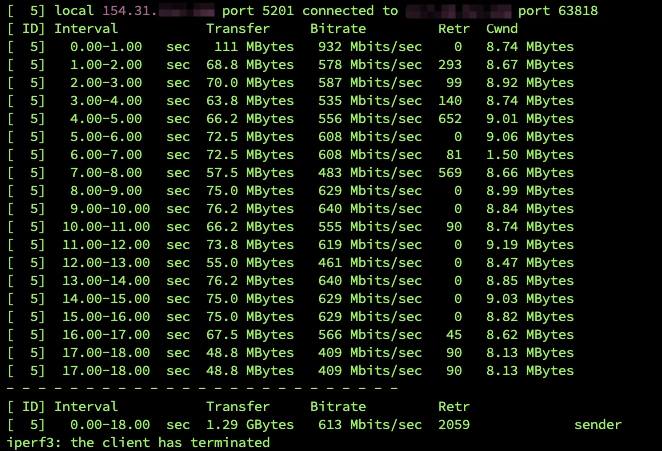662x451 pixels.
Task: Select the '578 Mbits/sec' bitrate
Action: [370, 65]
